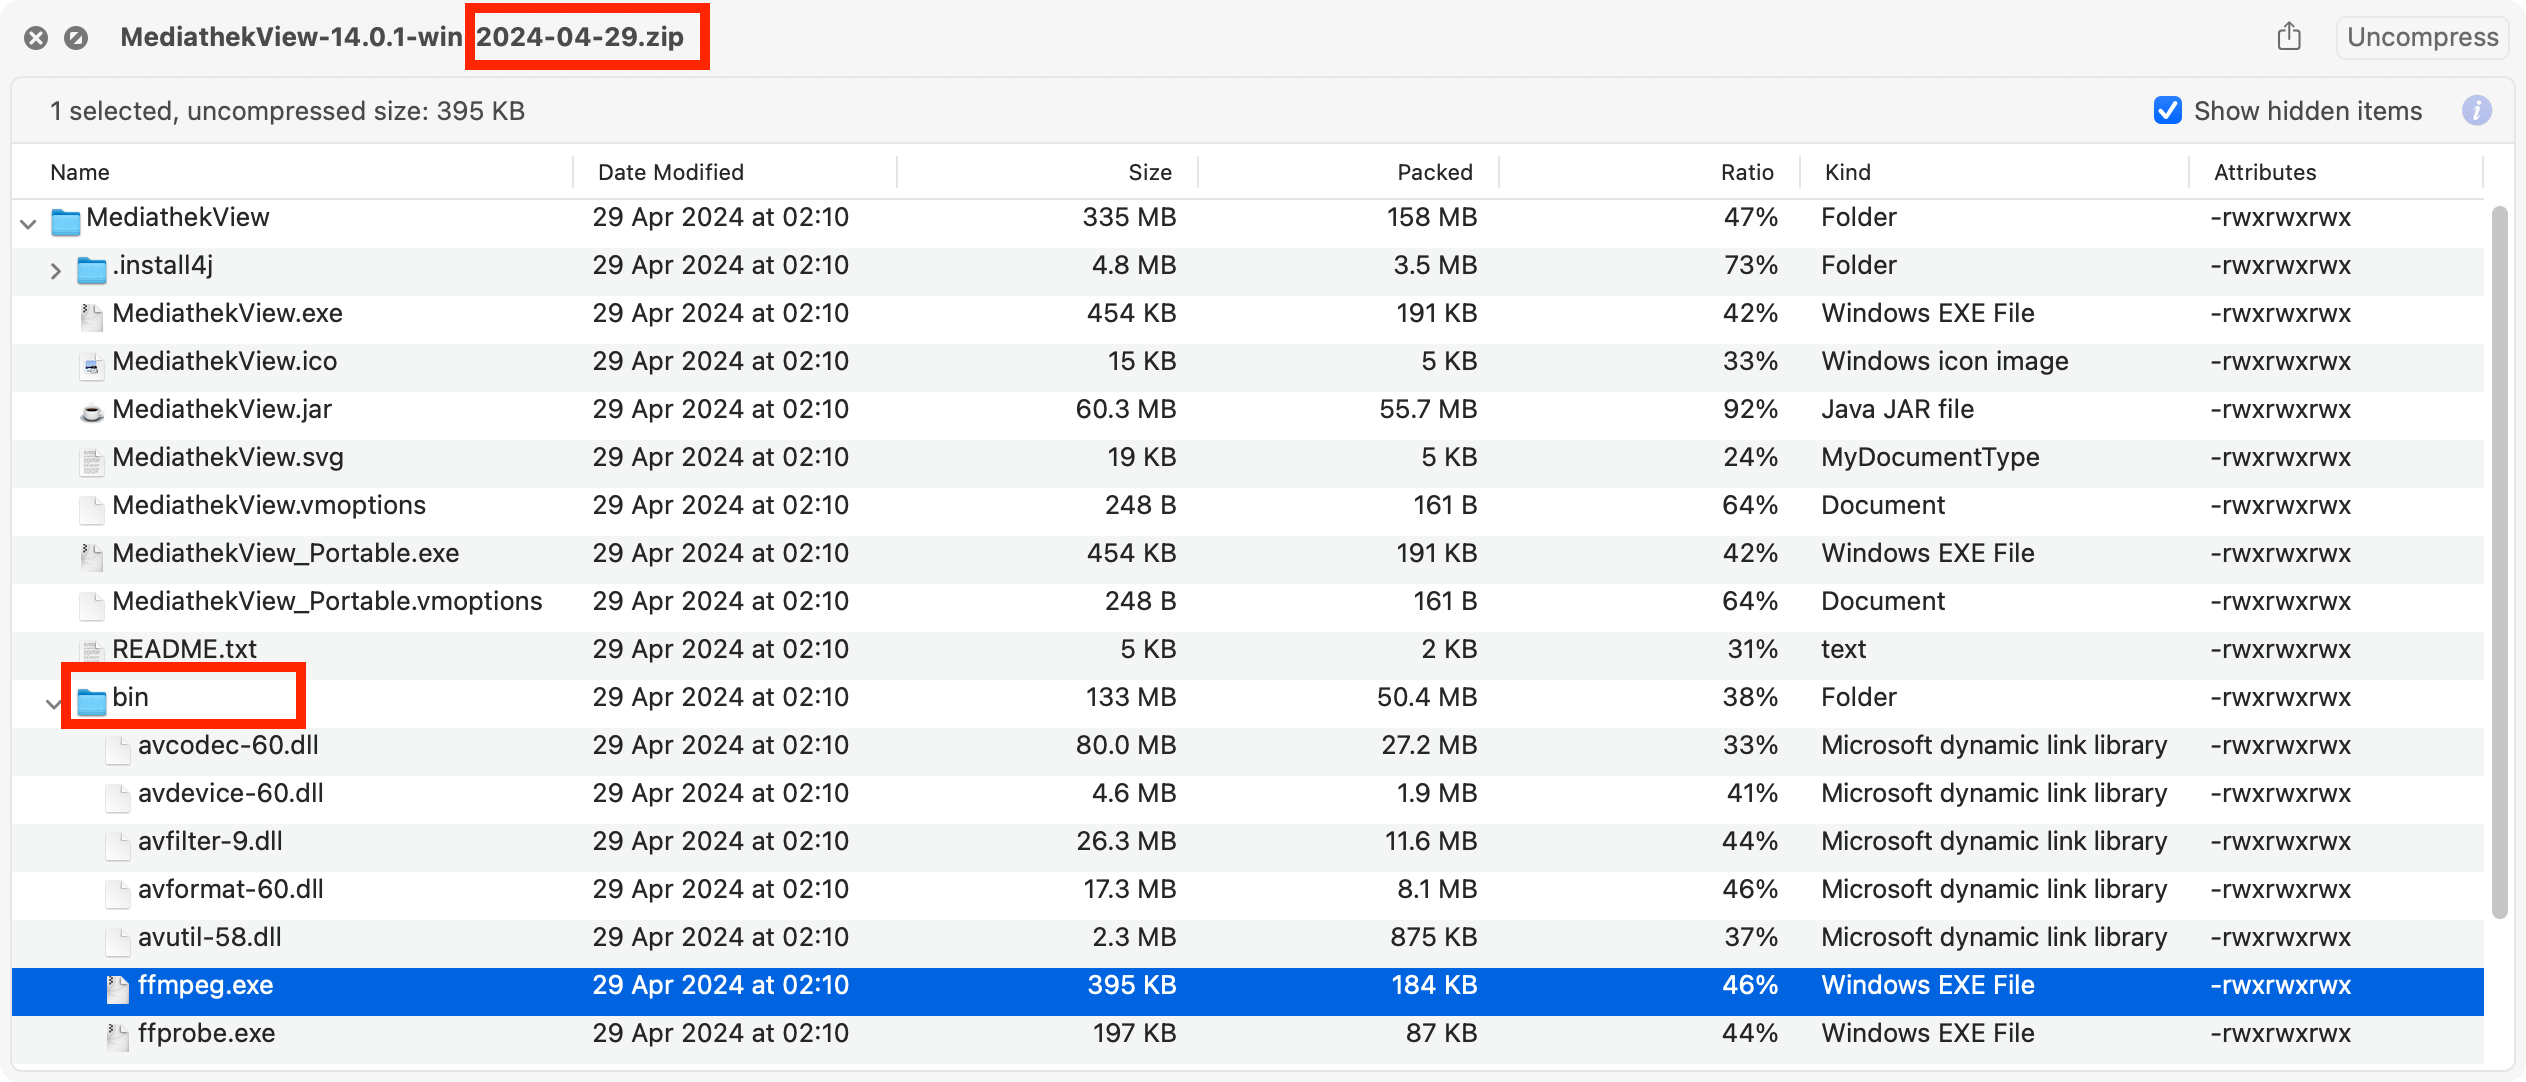Viewport: 2526px width, 1082px height.
Task: Click the MediathekView_Portable.exe file icon
Action: pos(92,556)
